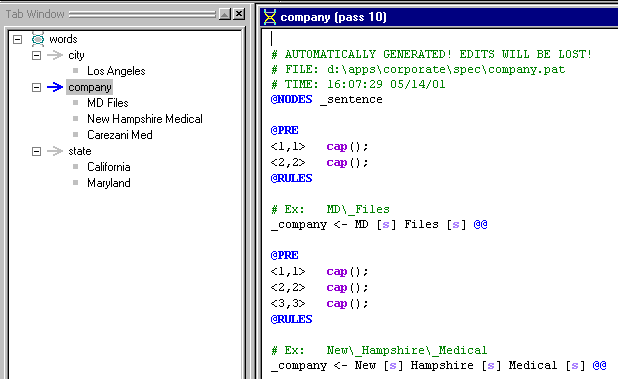This screenshot has width=618, height=379.
Task: Click the gray arrow beside state
Action: pyautogui.click(x=55, y=151)
